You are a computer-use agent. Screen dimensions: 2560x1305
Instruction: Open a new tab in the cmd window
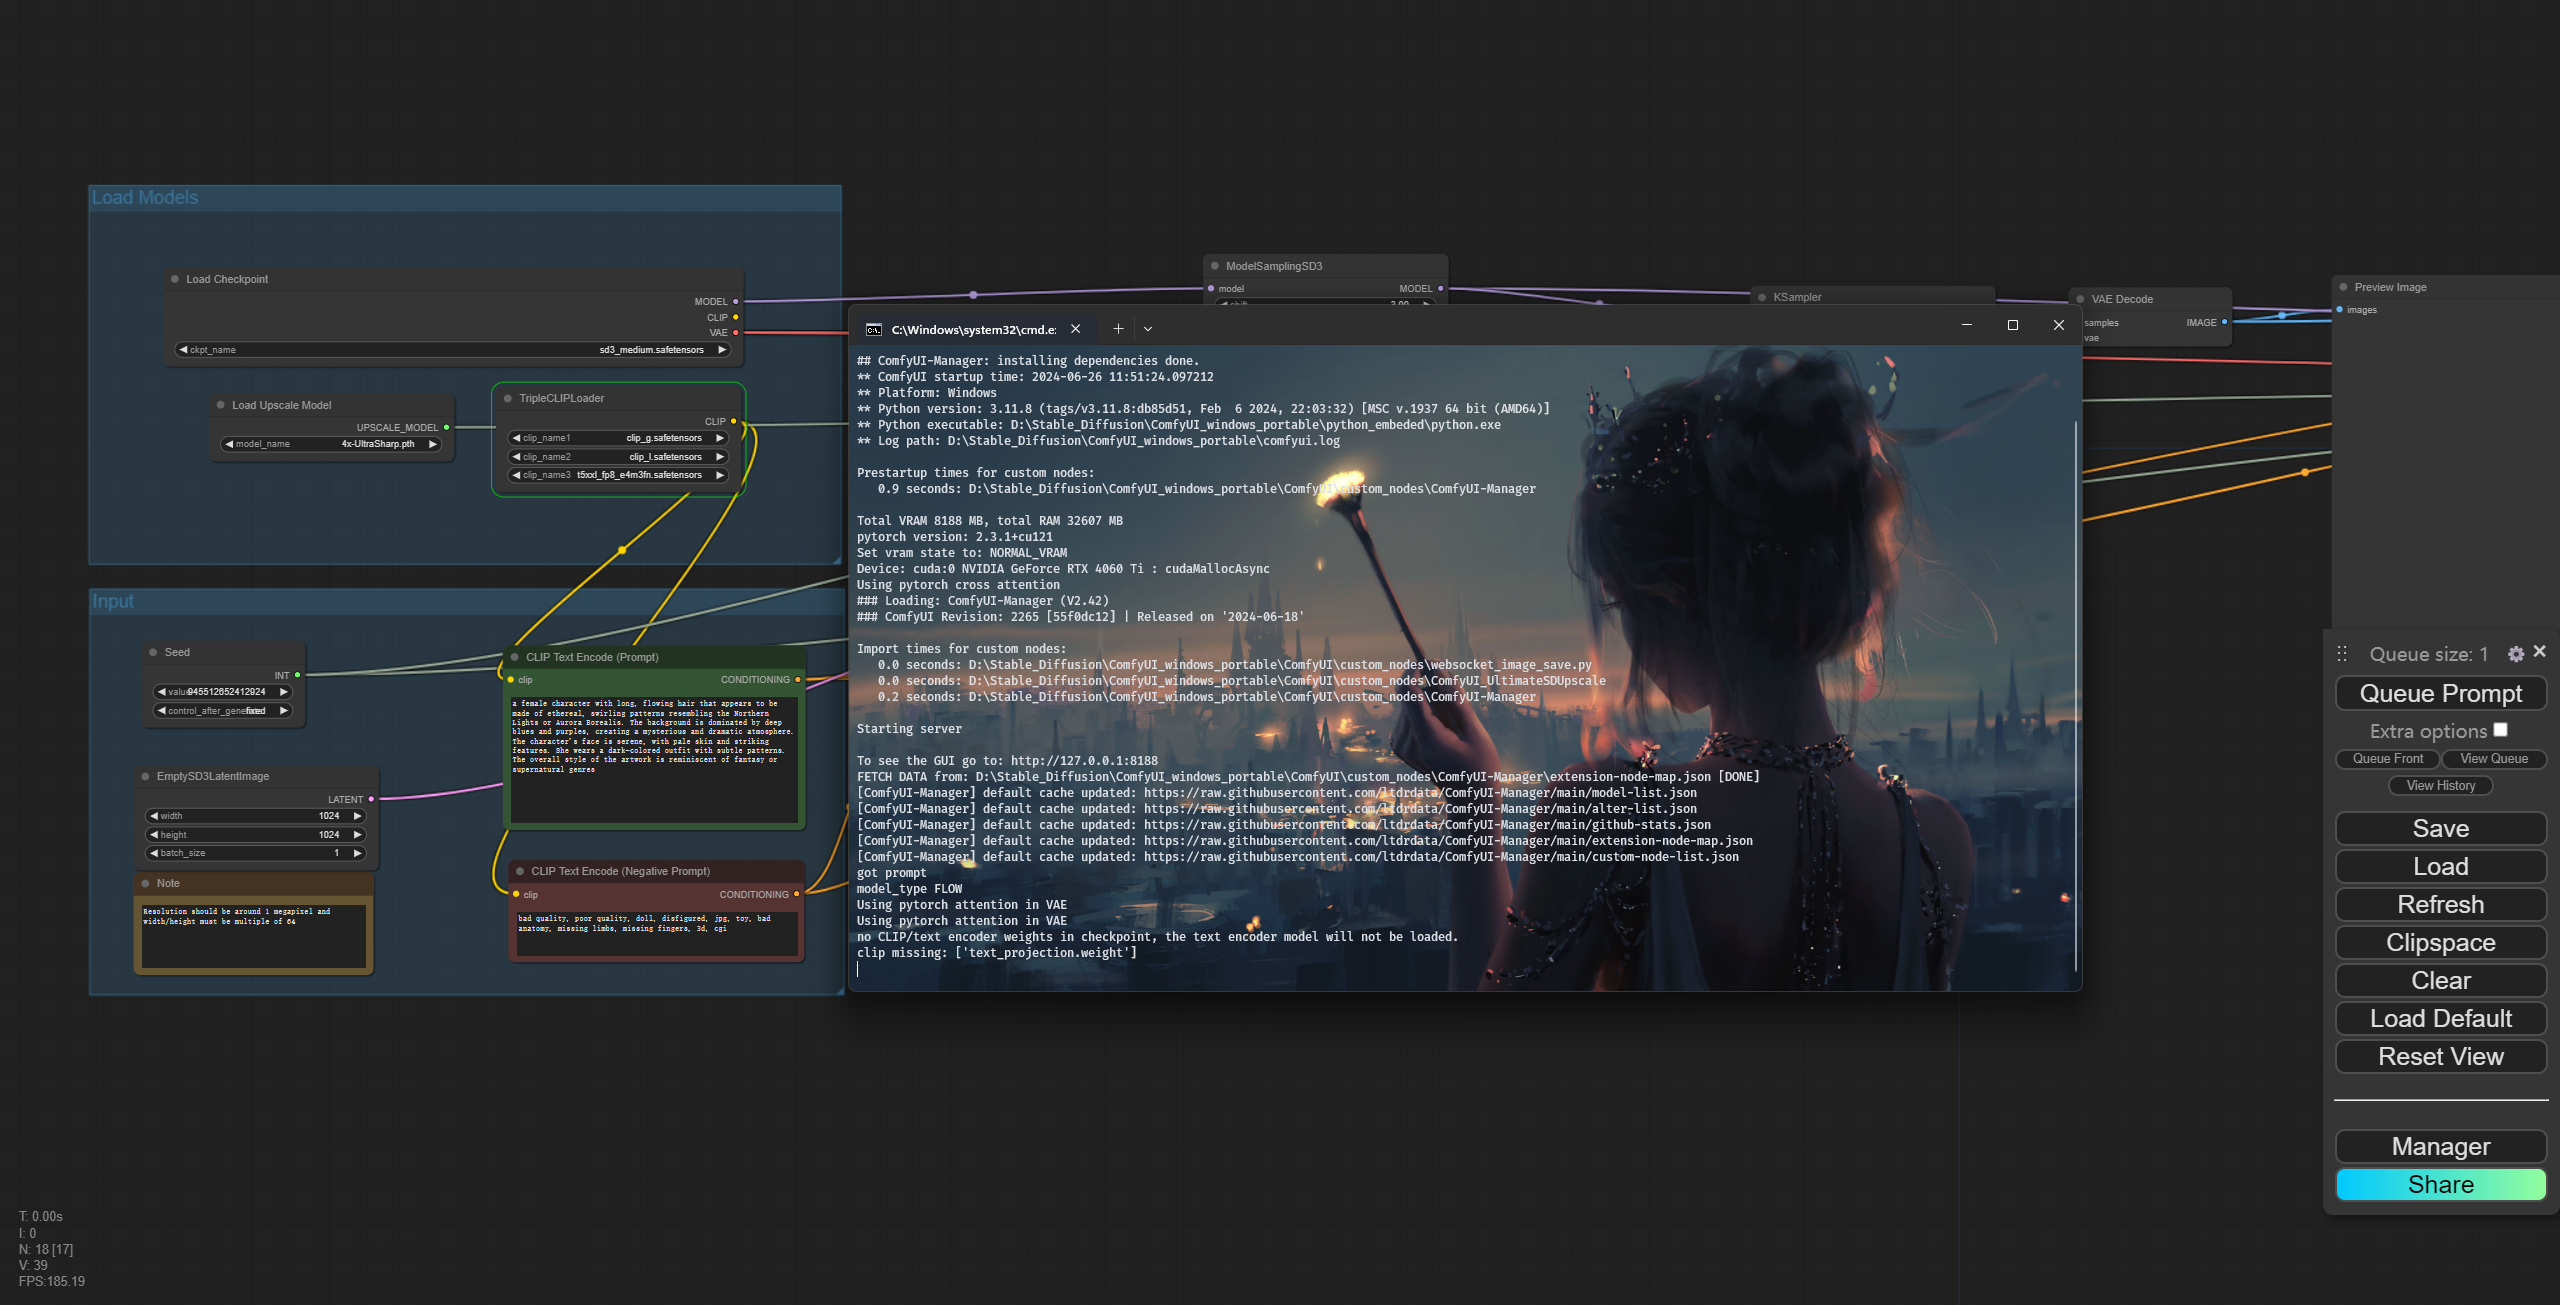click(x=1118, y=329)
